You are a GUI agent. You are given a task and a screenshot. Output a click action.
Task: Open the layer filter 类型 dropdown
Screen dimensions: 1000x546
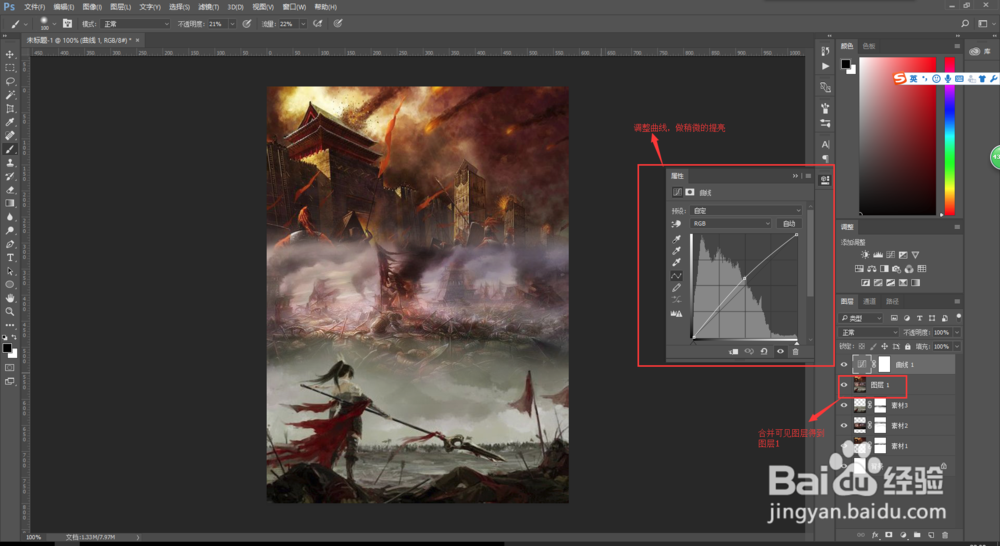point(861,318)
